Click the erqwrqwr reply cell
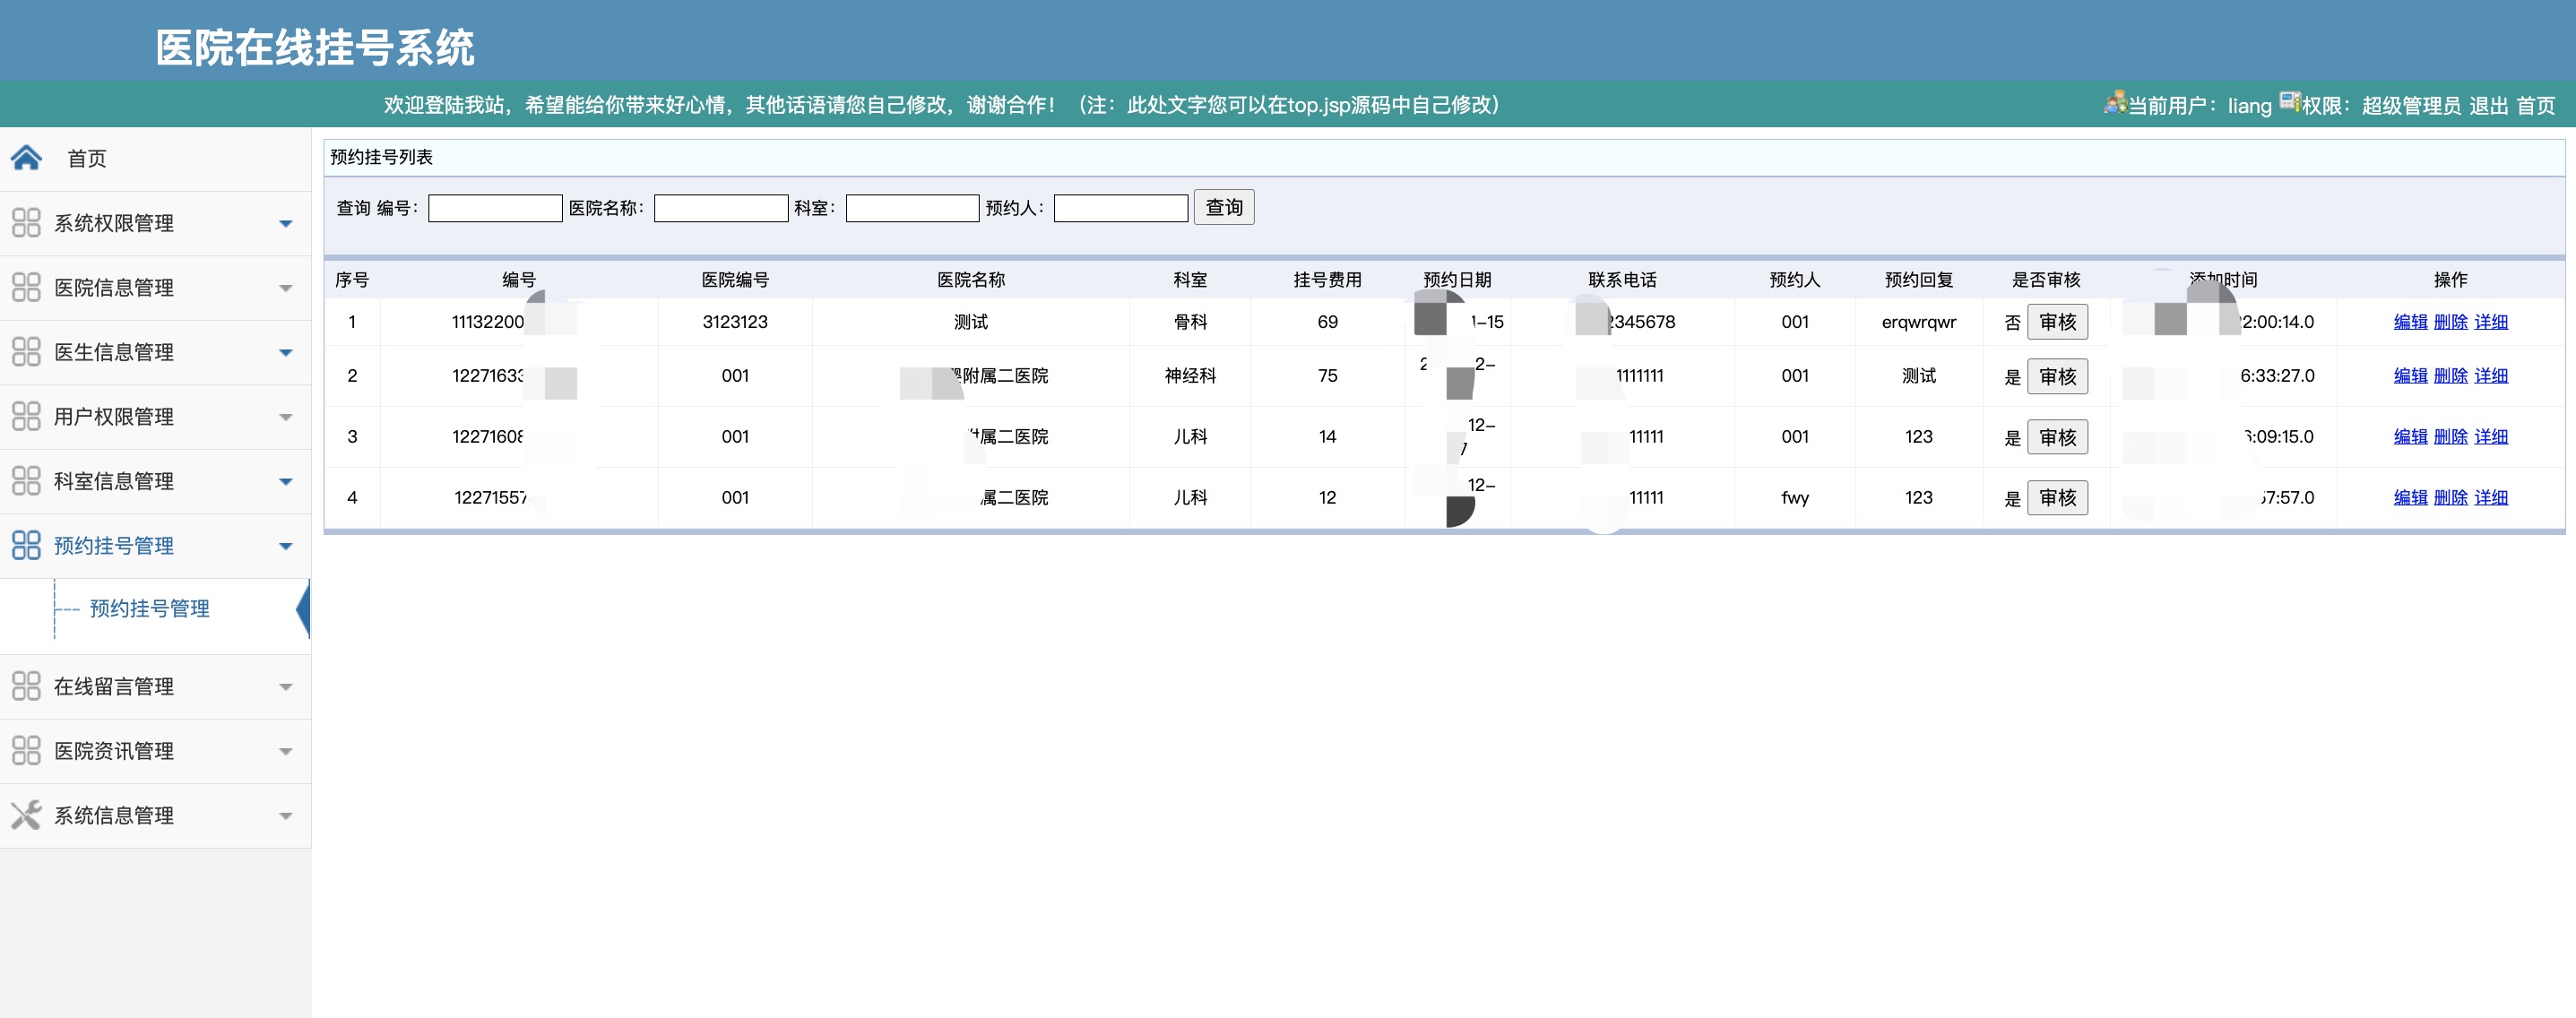 coord(1918,322)
